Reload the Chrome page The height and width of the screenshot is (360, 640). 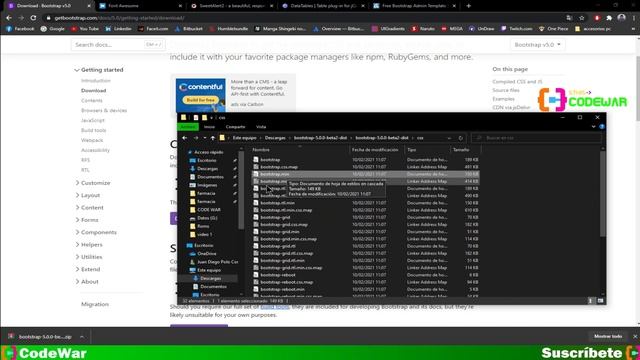click(33, 18)
